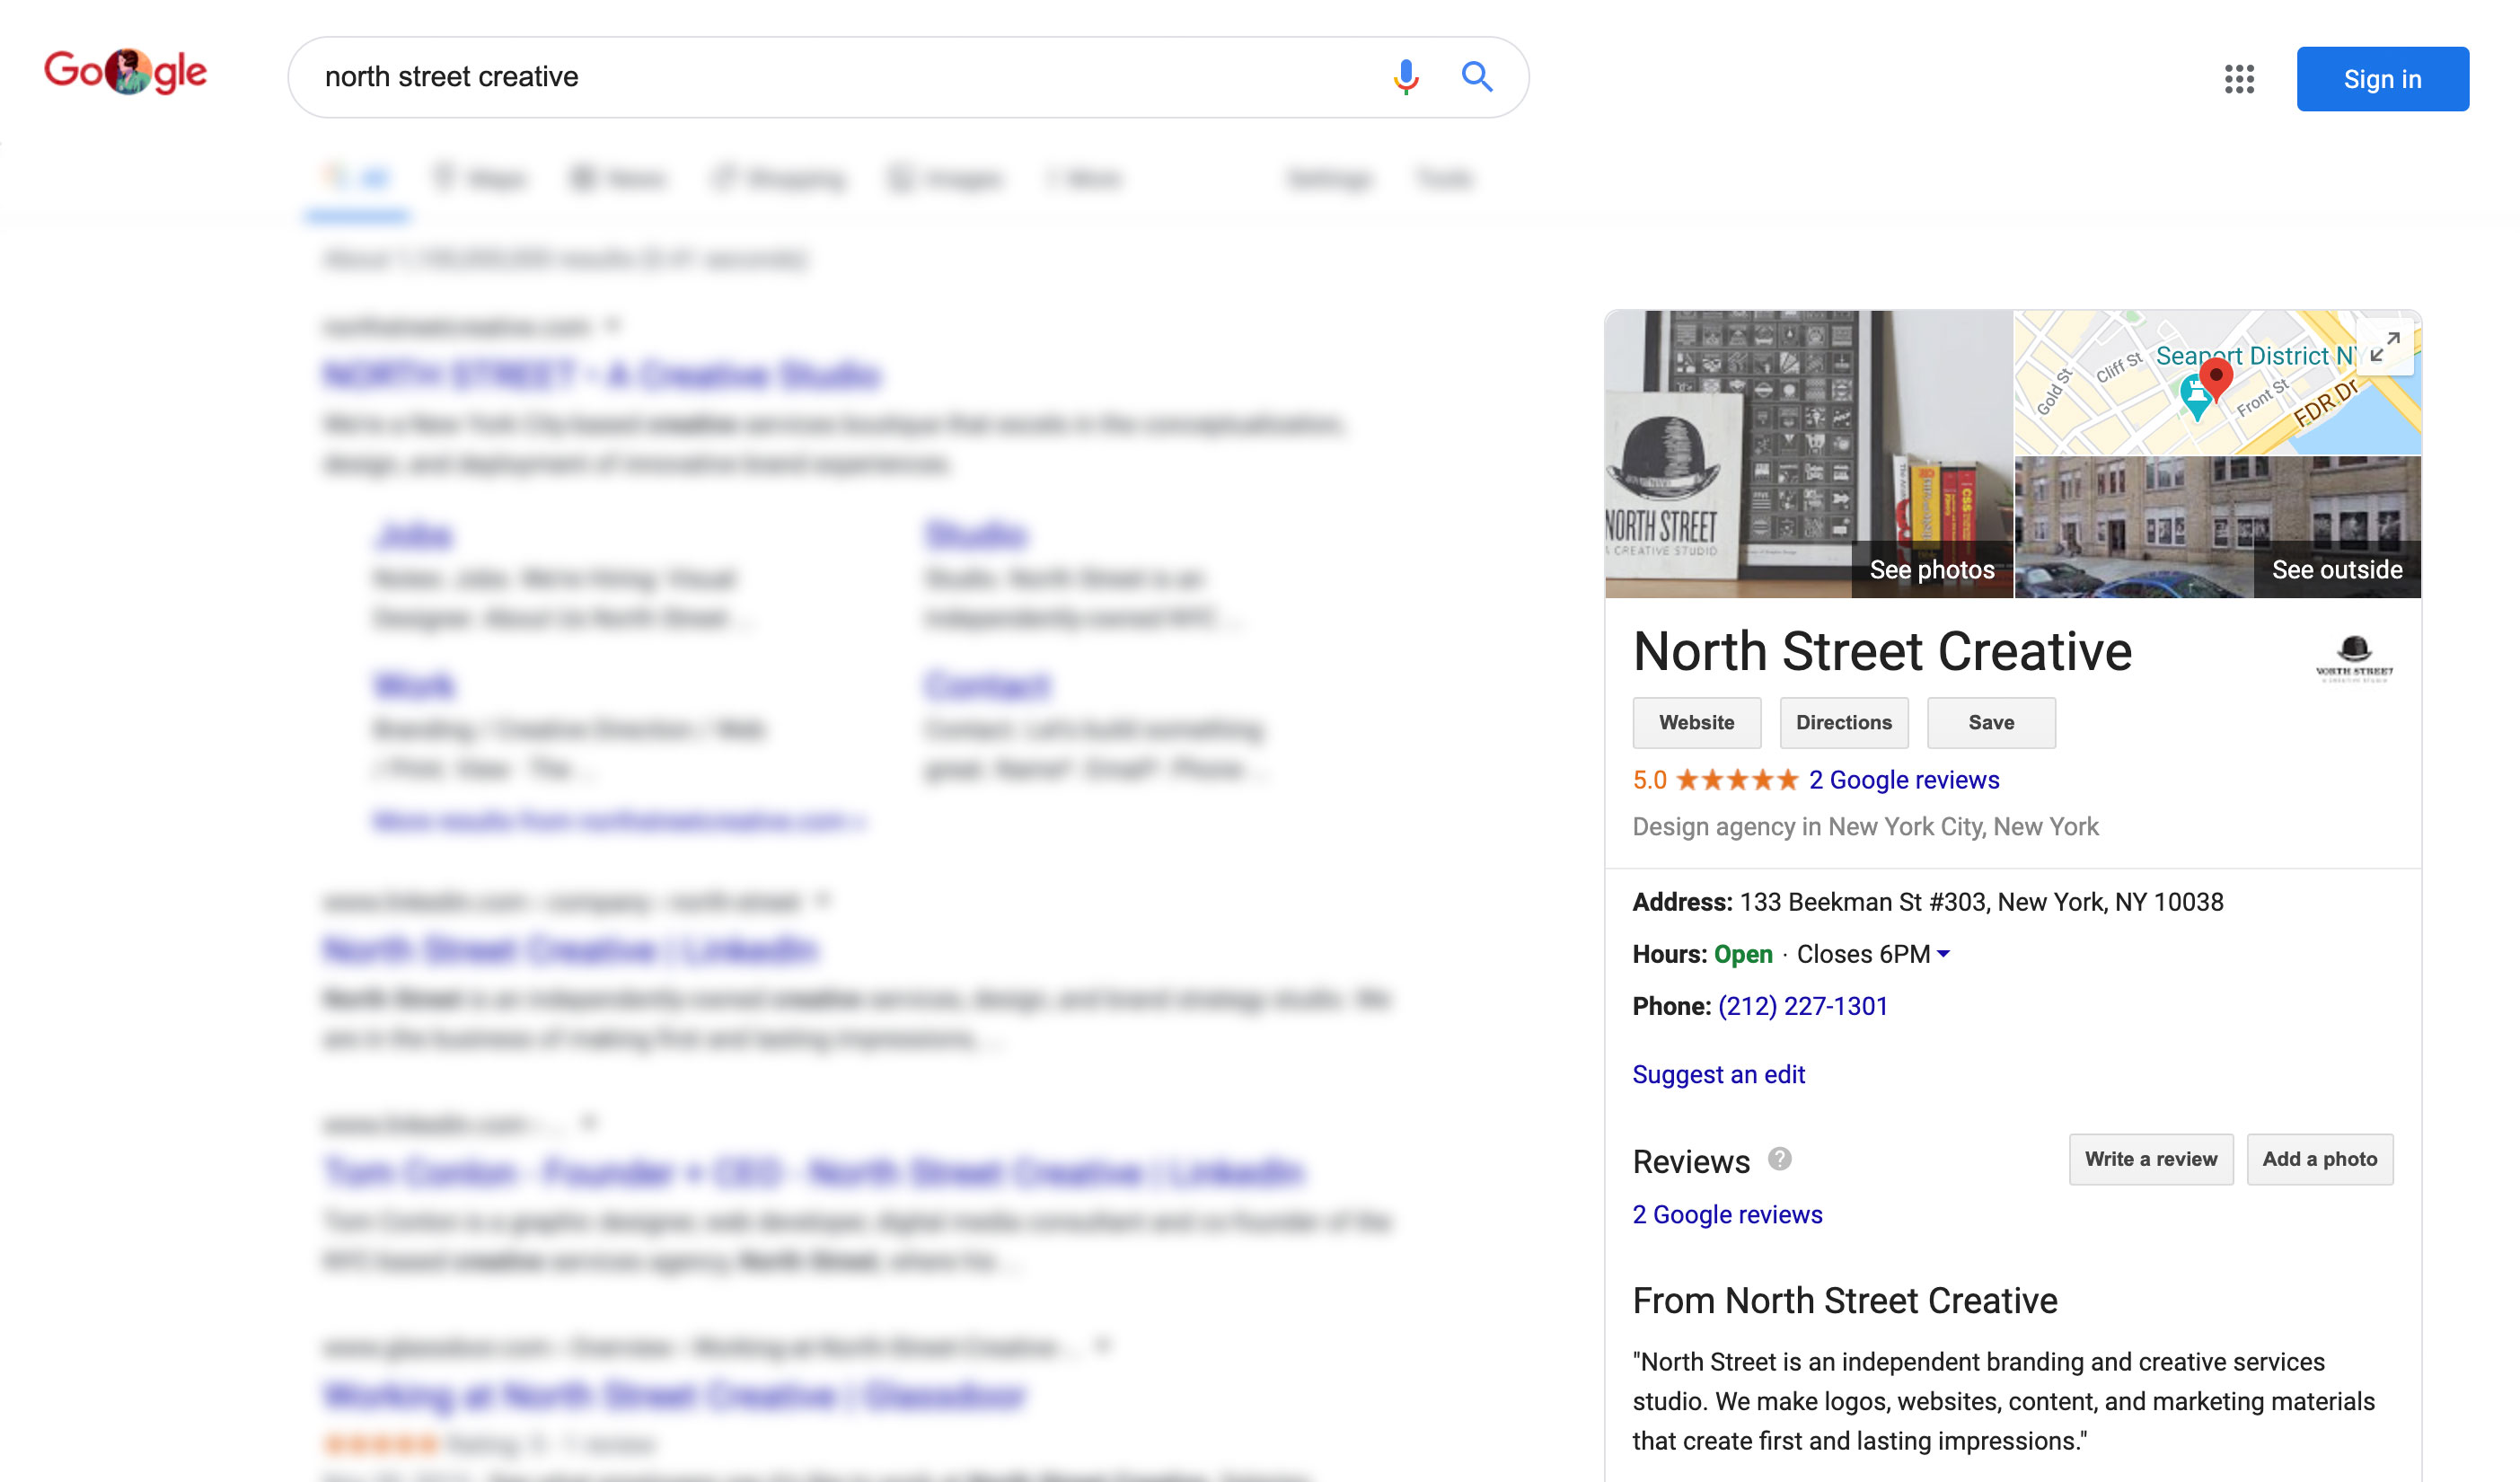This screenshot has width=2520, height=1482.
Task: Start voice search with microphone icon
Action: click(x=1405, y=77)
